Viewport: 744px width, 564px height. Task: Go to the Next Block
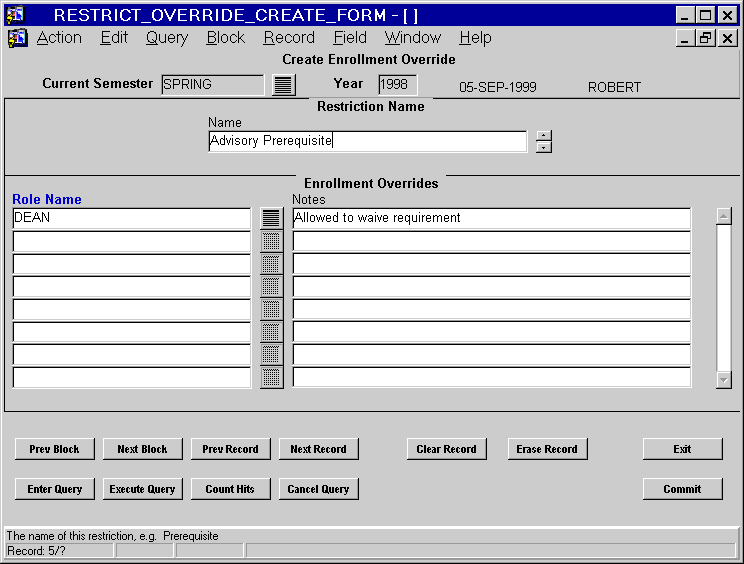[x=142, y=449]
